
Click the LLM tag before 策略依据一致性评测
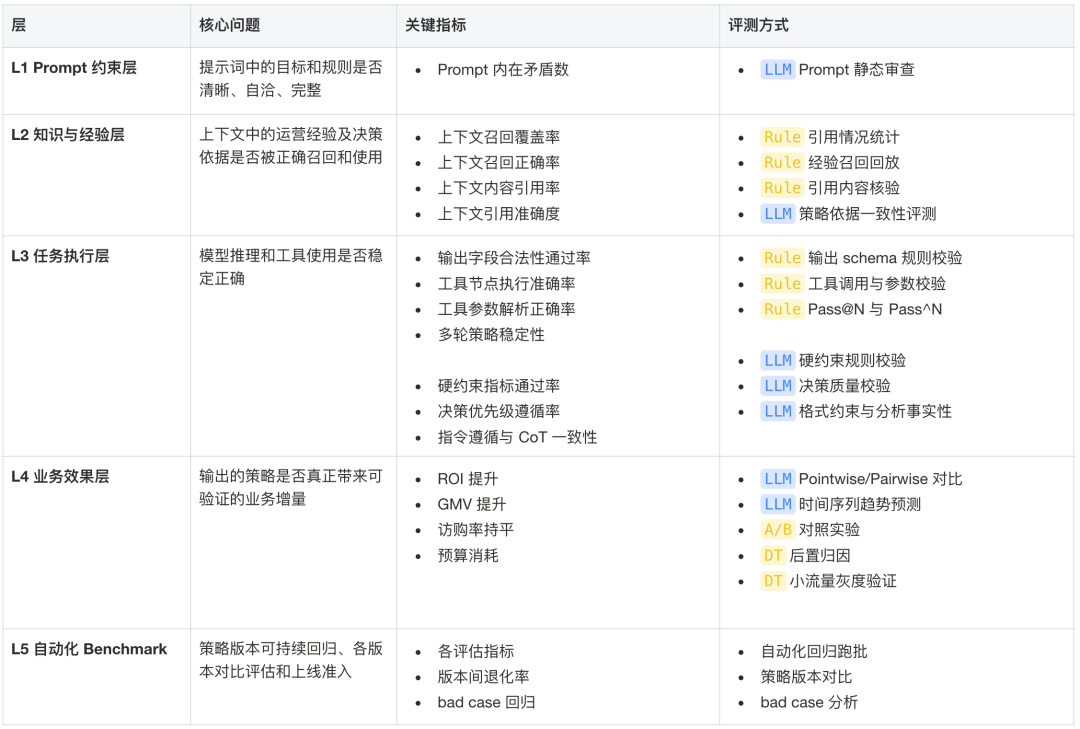pos(778,214)
